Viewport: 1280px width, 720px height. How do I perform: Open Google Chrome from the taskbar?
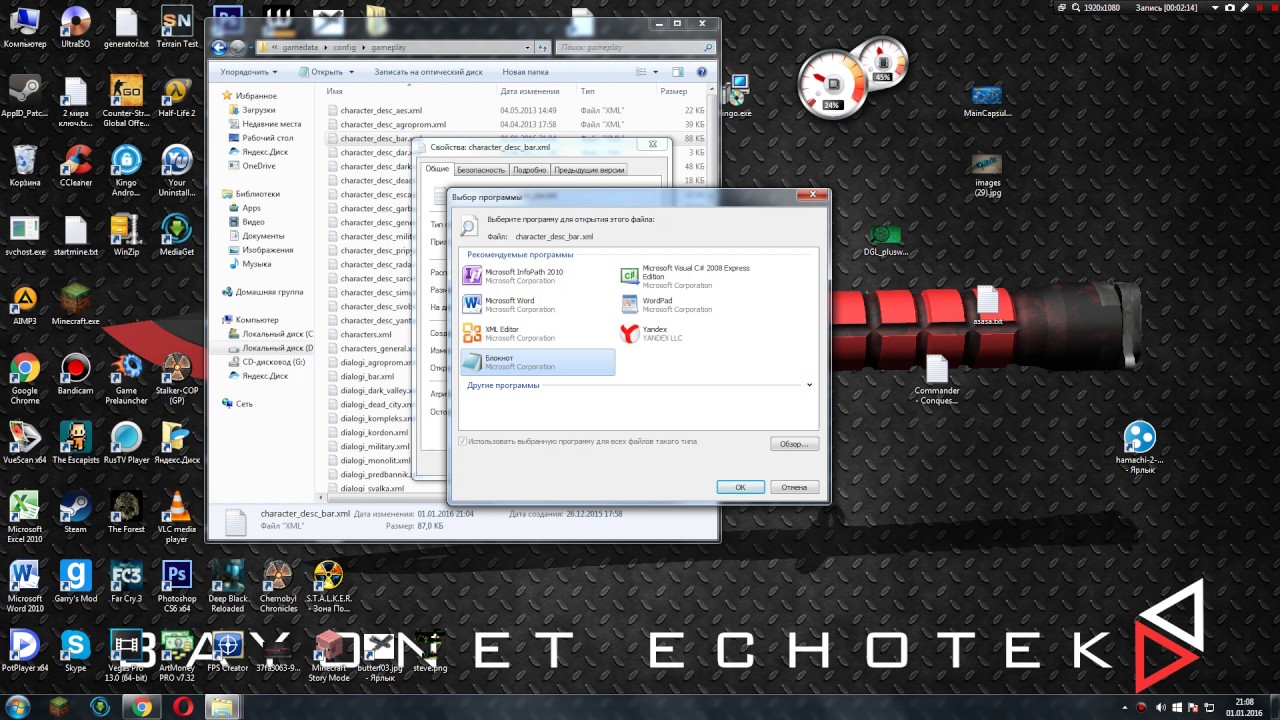tap(141, 707)
